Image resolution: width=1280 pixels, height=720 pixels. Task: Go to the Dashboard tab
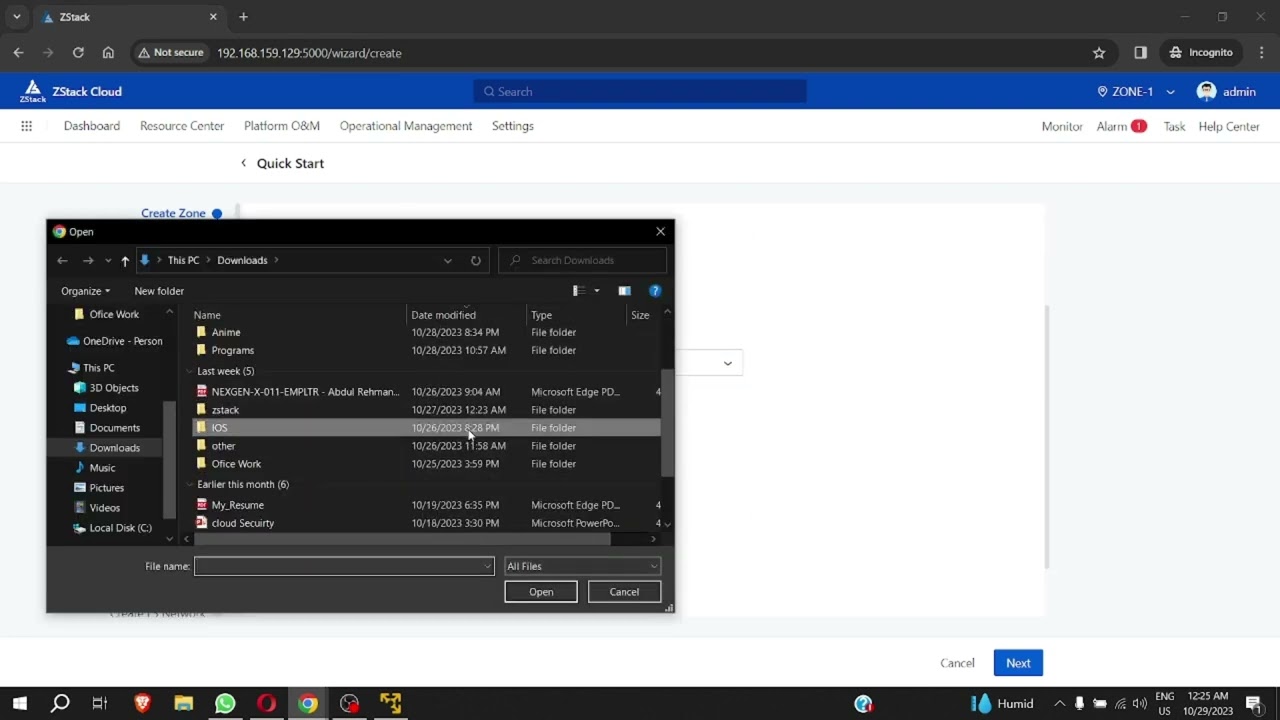(x=92, y=126)
